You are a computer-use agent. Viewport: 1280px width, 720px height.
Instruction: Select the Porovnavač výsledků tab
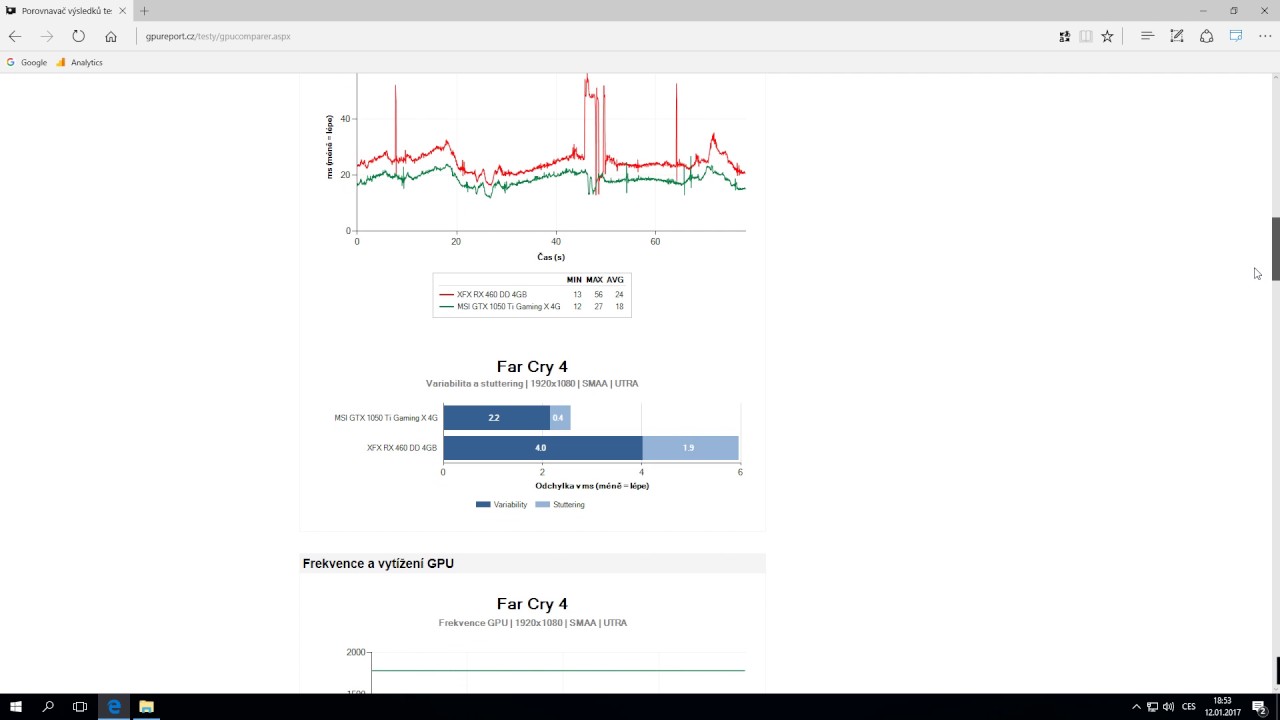64,11
